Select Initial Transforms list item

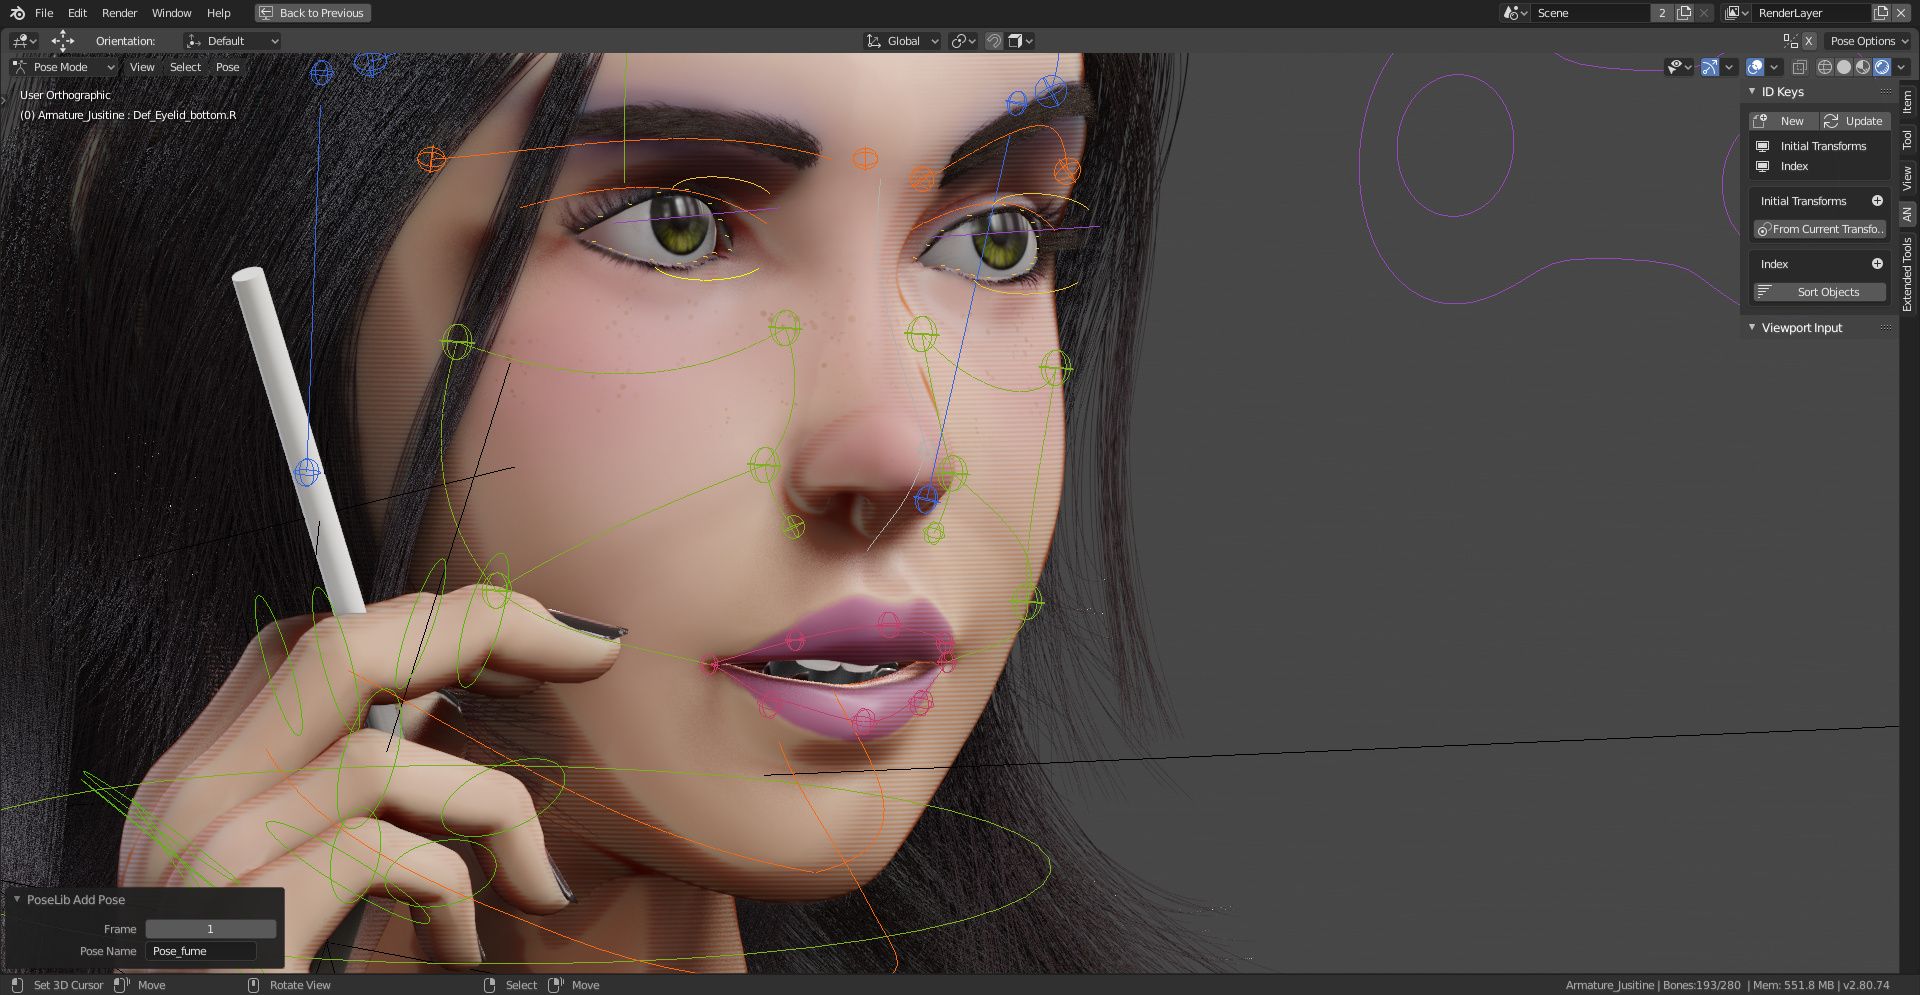coord(1819,146)
